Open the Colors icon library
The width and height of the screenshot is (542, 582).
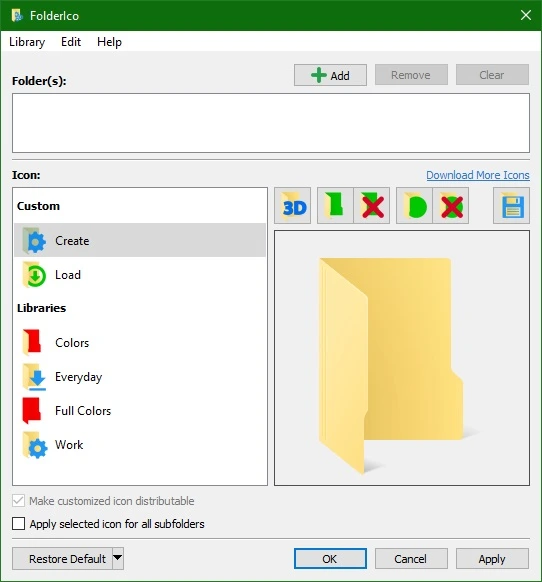(x=140, y=342)
